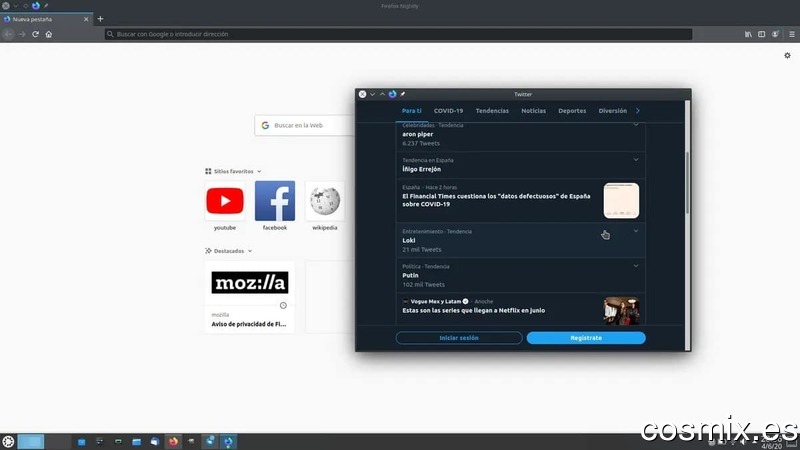Open the terminal icon in taskbar

tap(118, 442)
